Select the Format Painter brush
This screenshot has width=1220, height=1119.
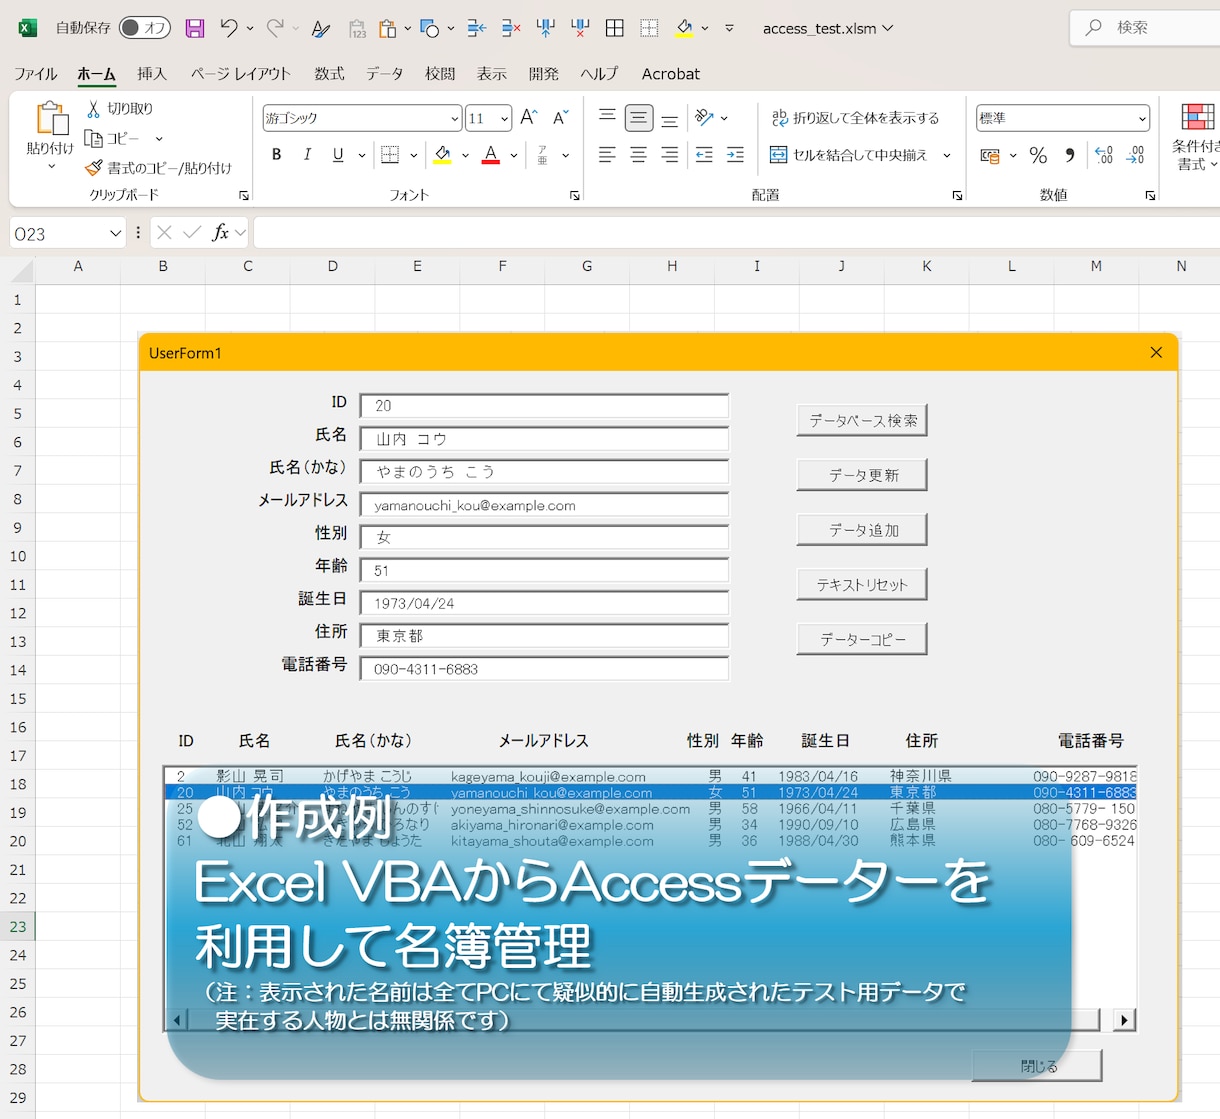(x=94, y=168)
